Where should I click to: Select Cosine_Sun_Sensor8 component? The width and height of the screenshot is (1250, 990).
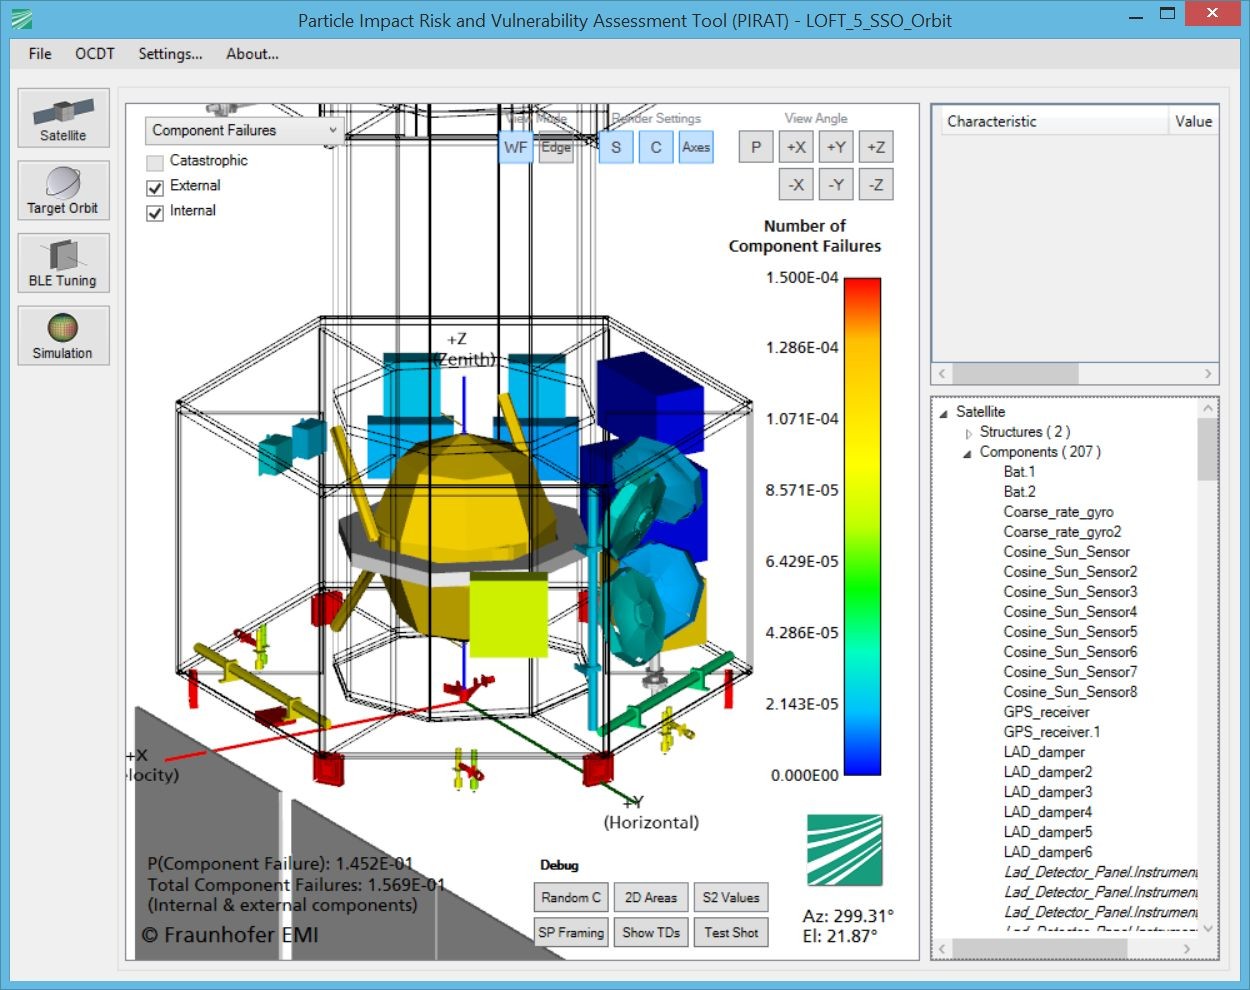click(1070, 692)
